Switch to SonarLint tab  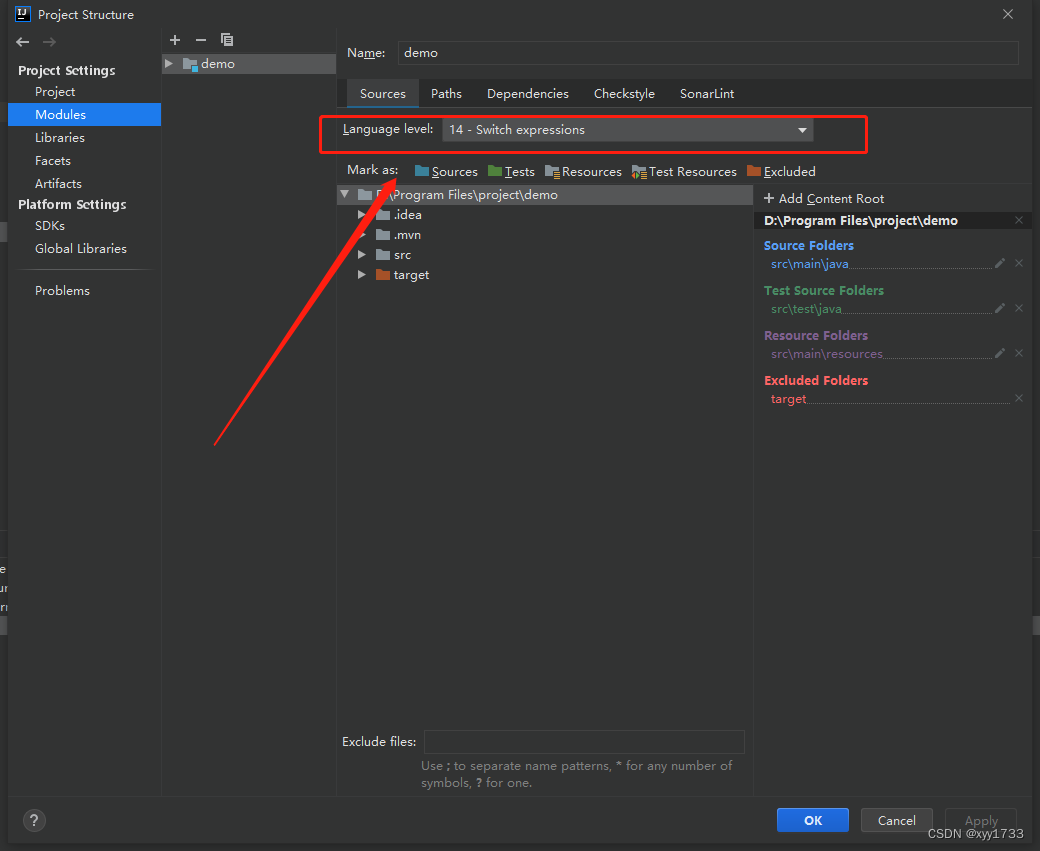click(x=707, y=94)
